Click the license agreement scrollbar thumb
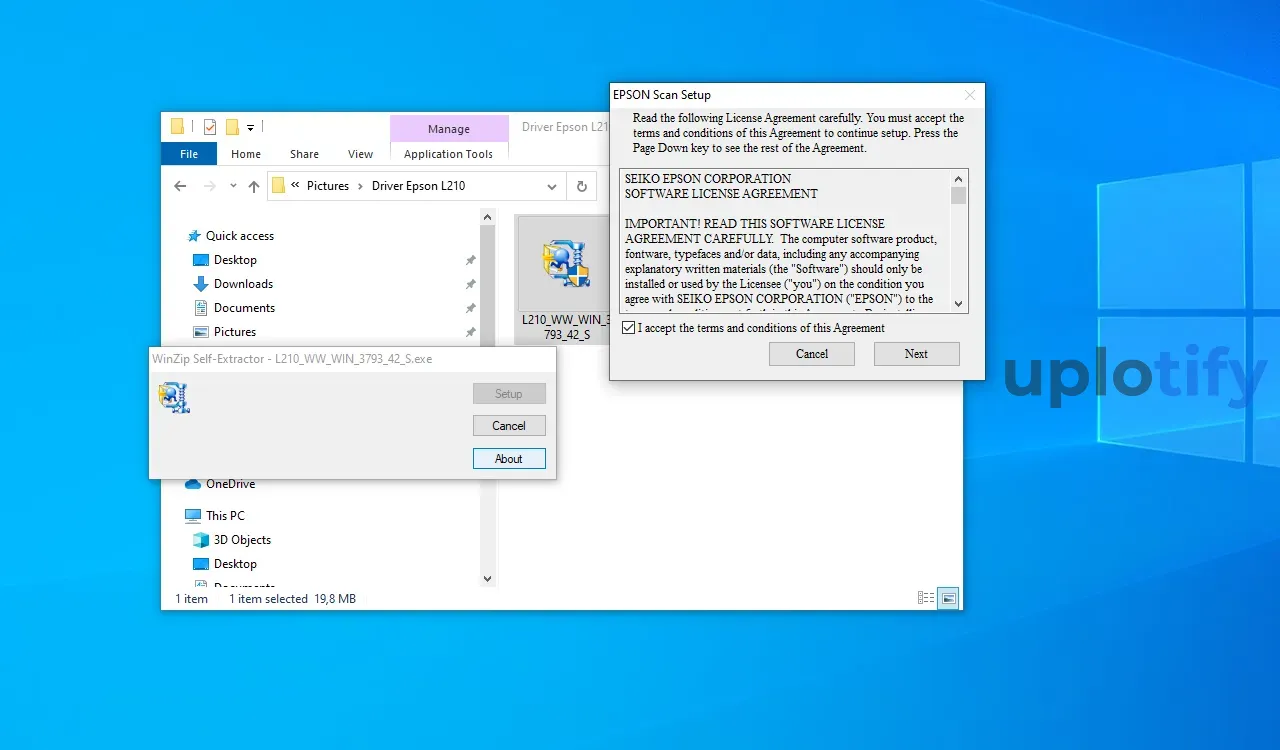This screenshot has width=1280, height=750. point(958,195)
